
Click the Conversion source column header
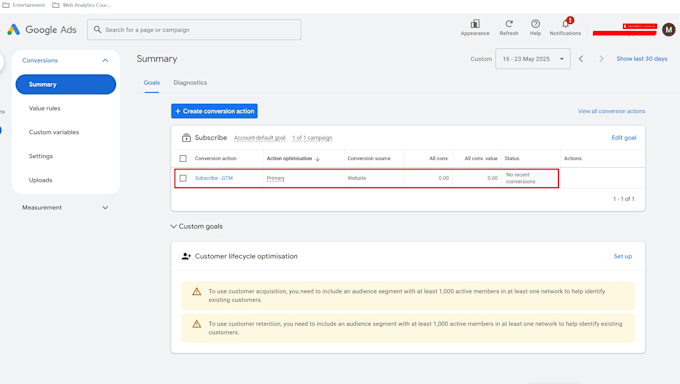[x=369, y=159]
